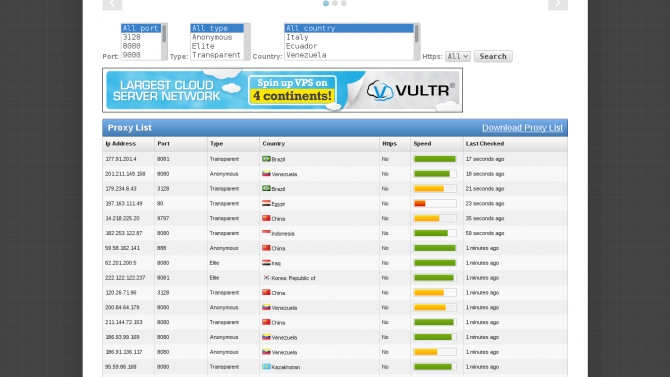Select the second carousel dot

pyautogui.click(x=335, y=3)
